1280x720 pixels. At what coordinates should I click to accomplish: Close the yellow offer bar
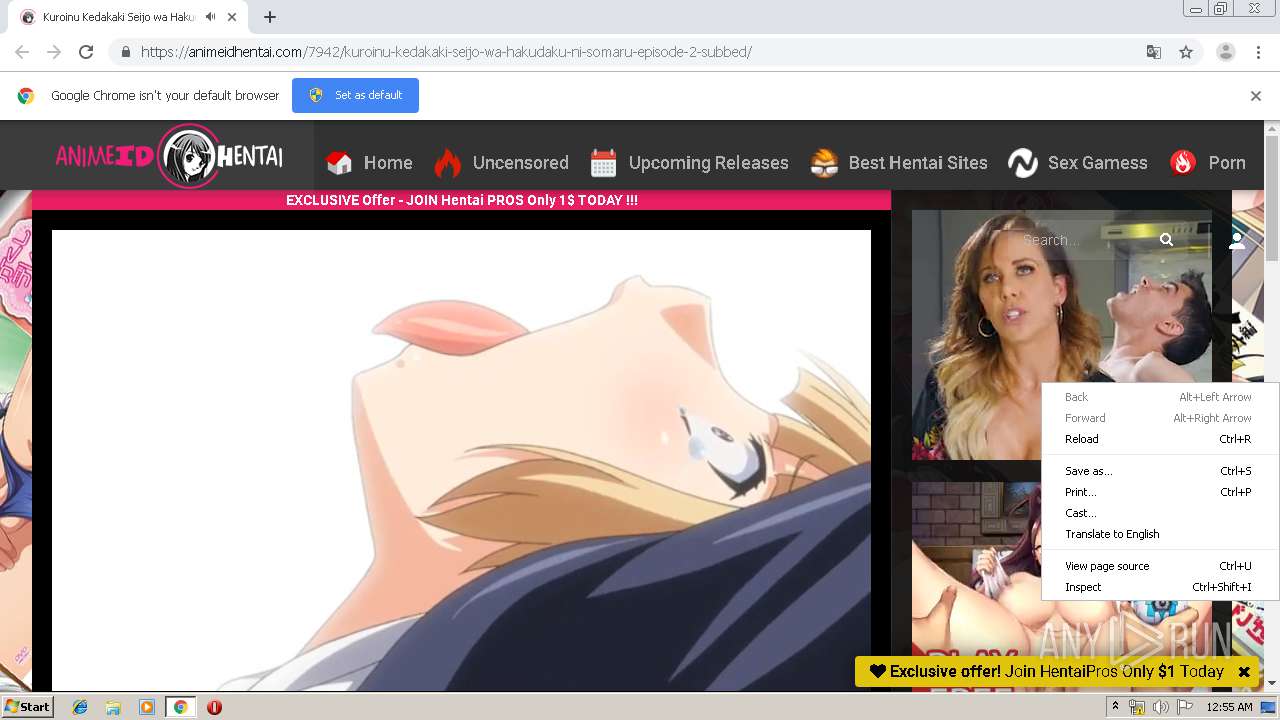pyautogui.click(x=1244, y=672)
